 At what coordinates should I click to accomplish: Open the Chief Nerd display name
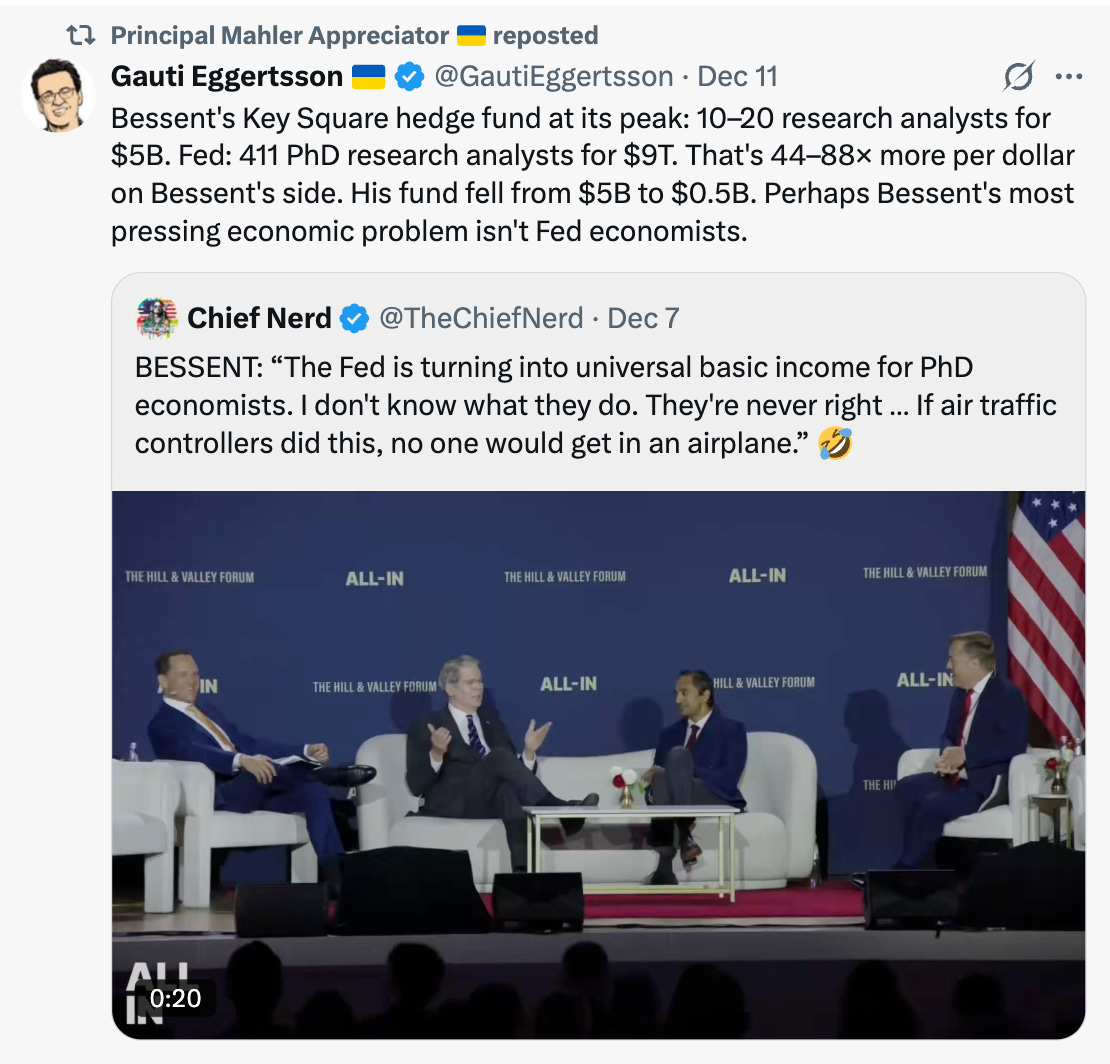pyautogui.click(x=259, y=318)
